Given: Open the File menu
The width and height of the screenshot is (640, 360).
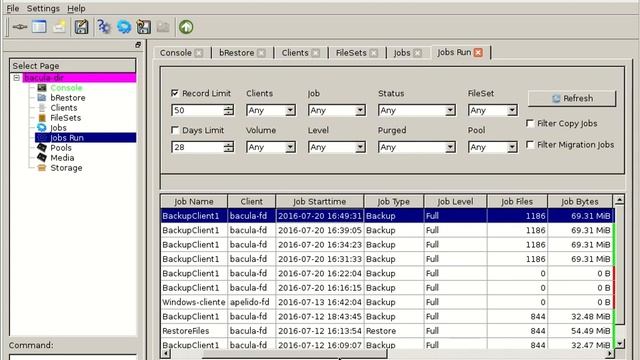Looking at the screenshot, I should pyautogui.click(x=13, y=8).
